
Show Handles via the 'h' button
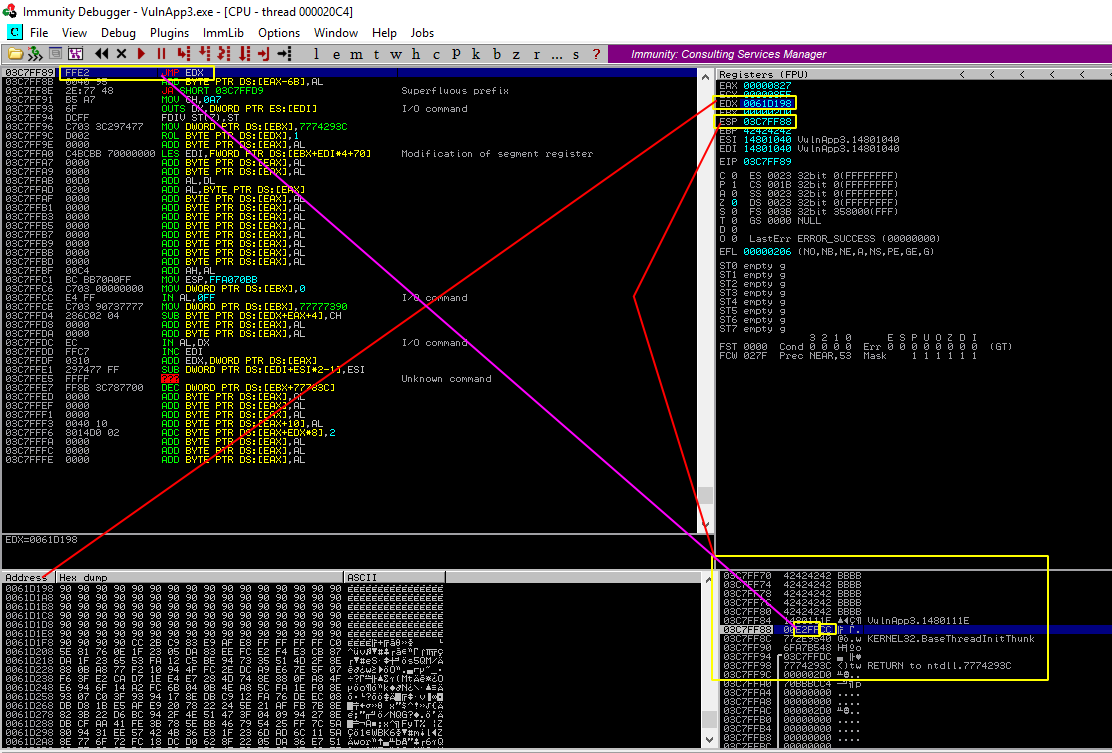[x=416, y=54]
